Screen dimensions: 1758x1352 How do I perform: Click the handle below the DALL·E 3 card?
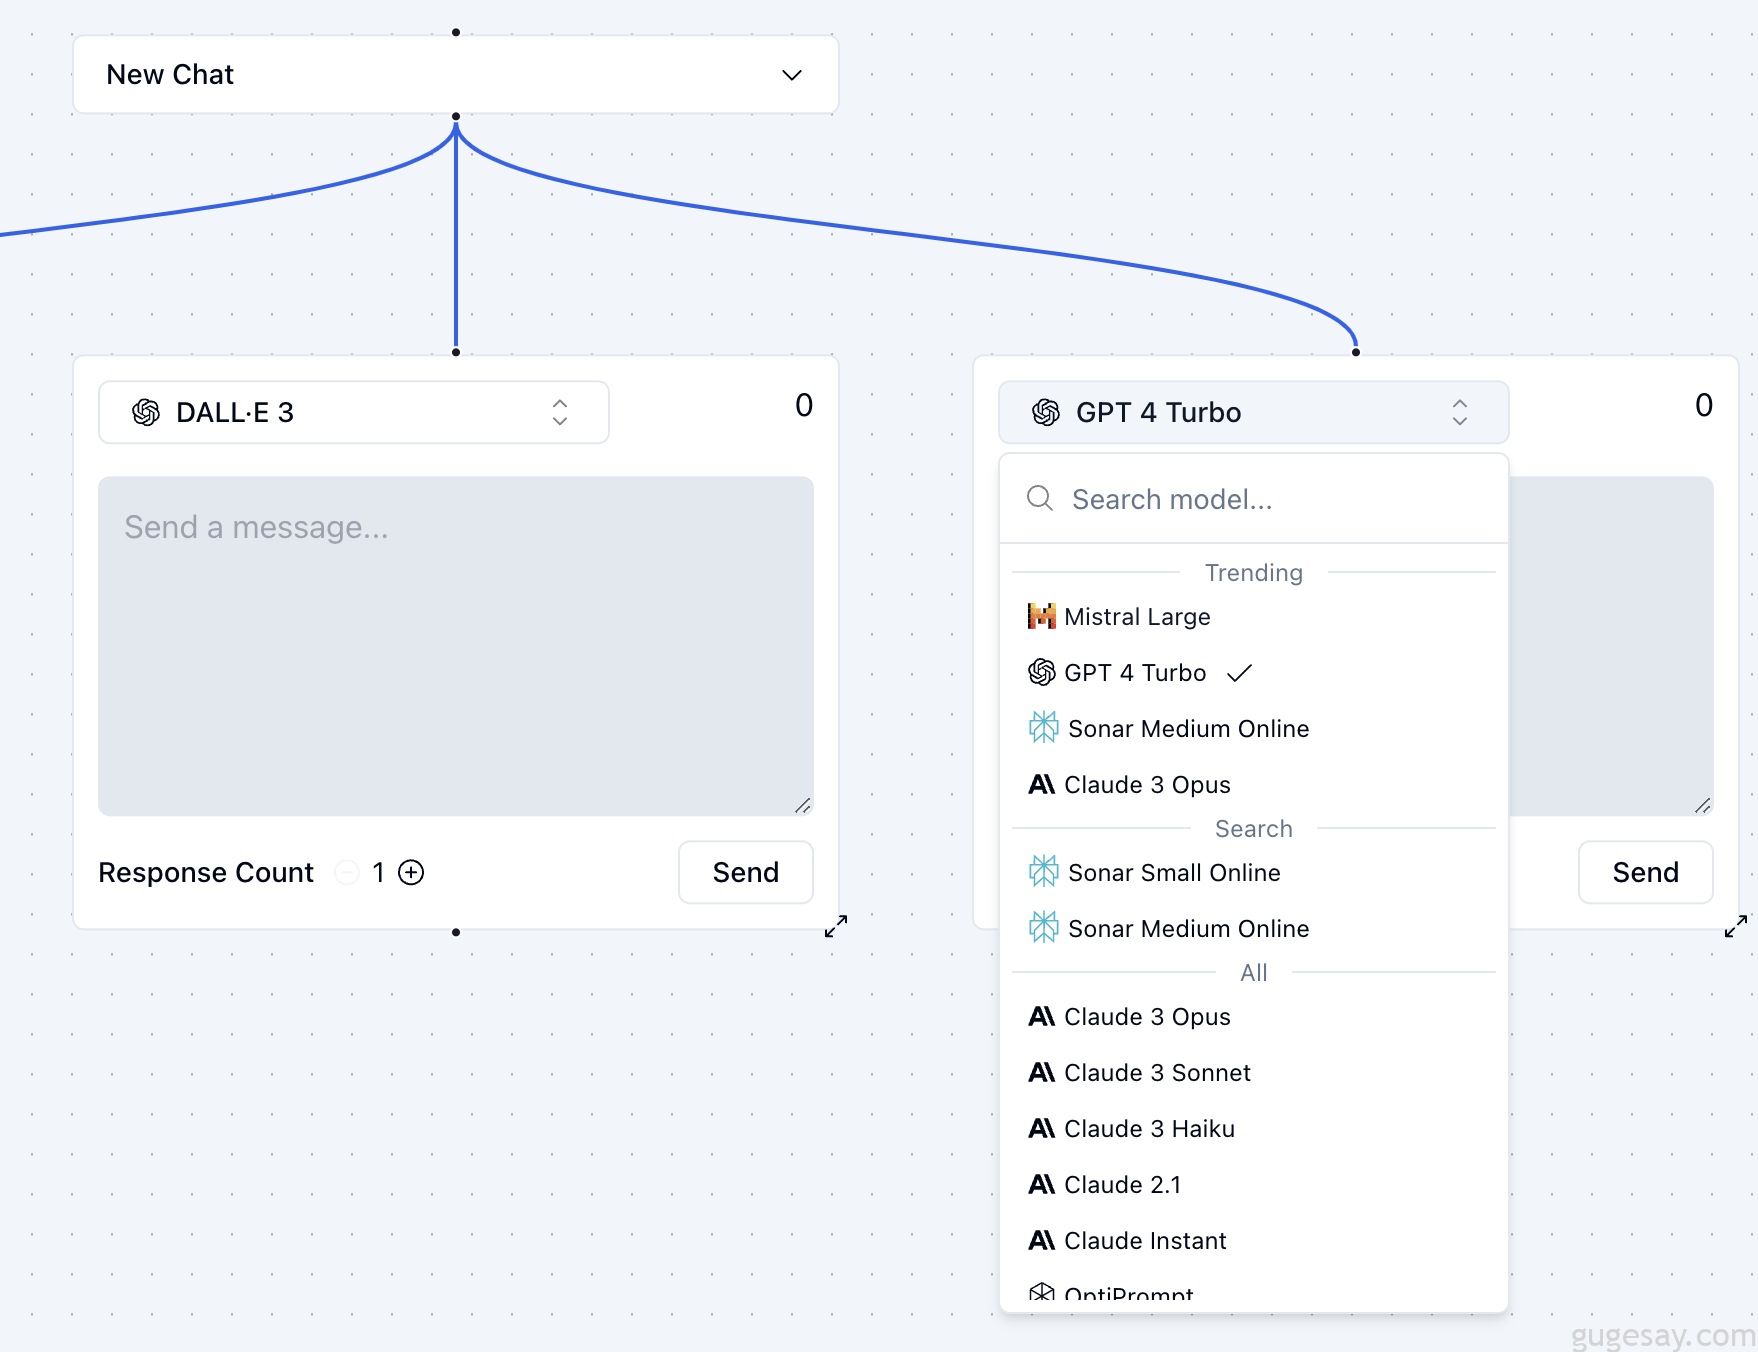456,932
